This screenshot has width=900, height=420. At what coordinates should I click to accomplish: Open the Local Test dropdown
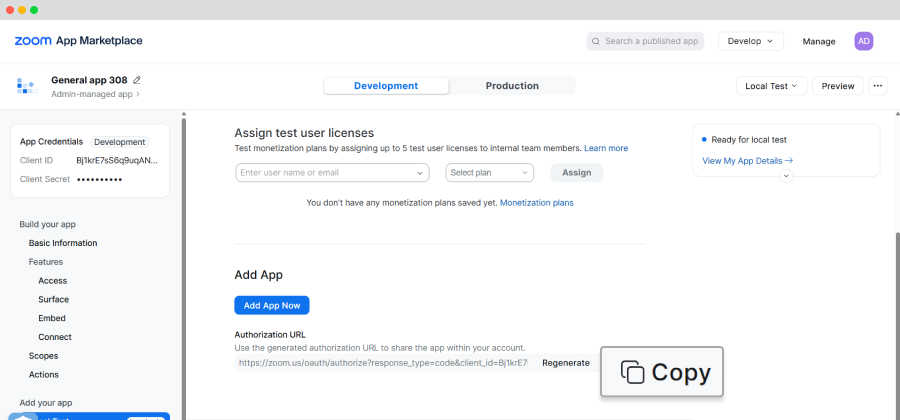771,86
